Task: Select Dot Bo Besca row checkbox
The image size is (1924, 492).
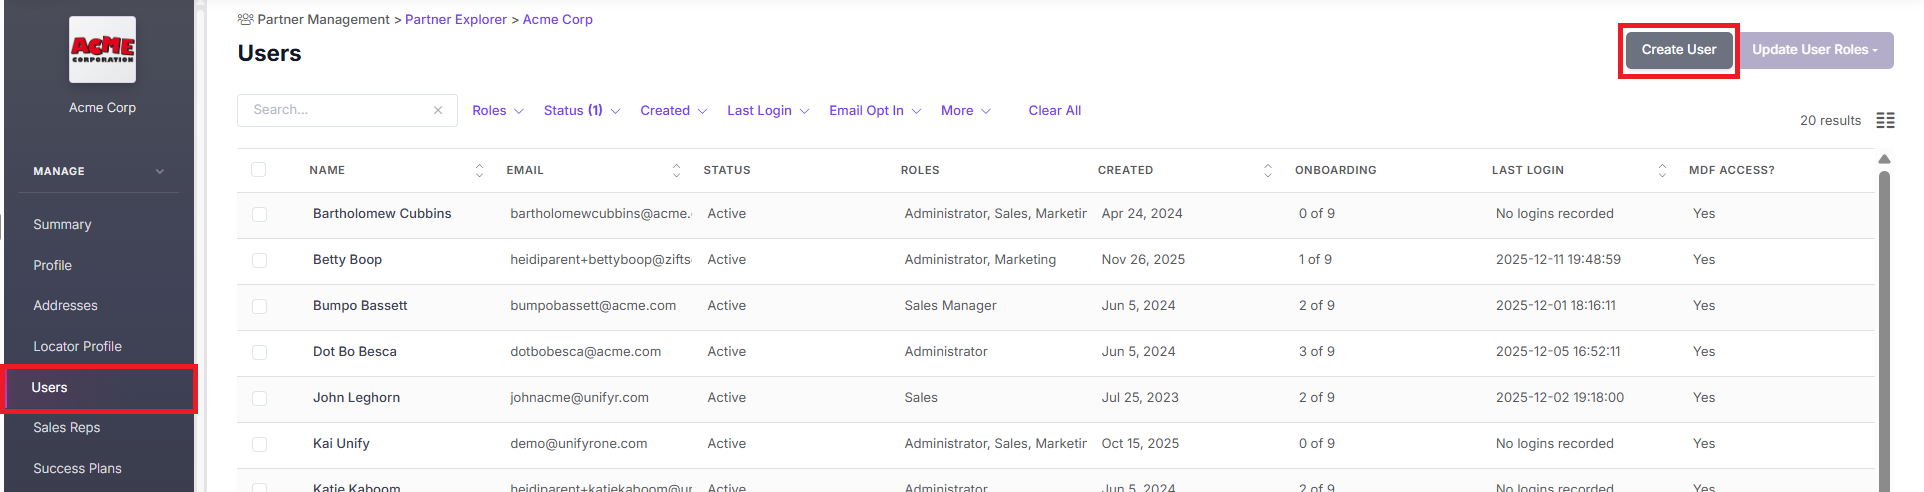Action: click(x=259, y=352)
